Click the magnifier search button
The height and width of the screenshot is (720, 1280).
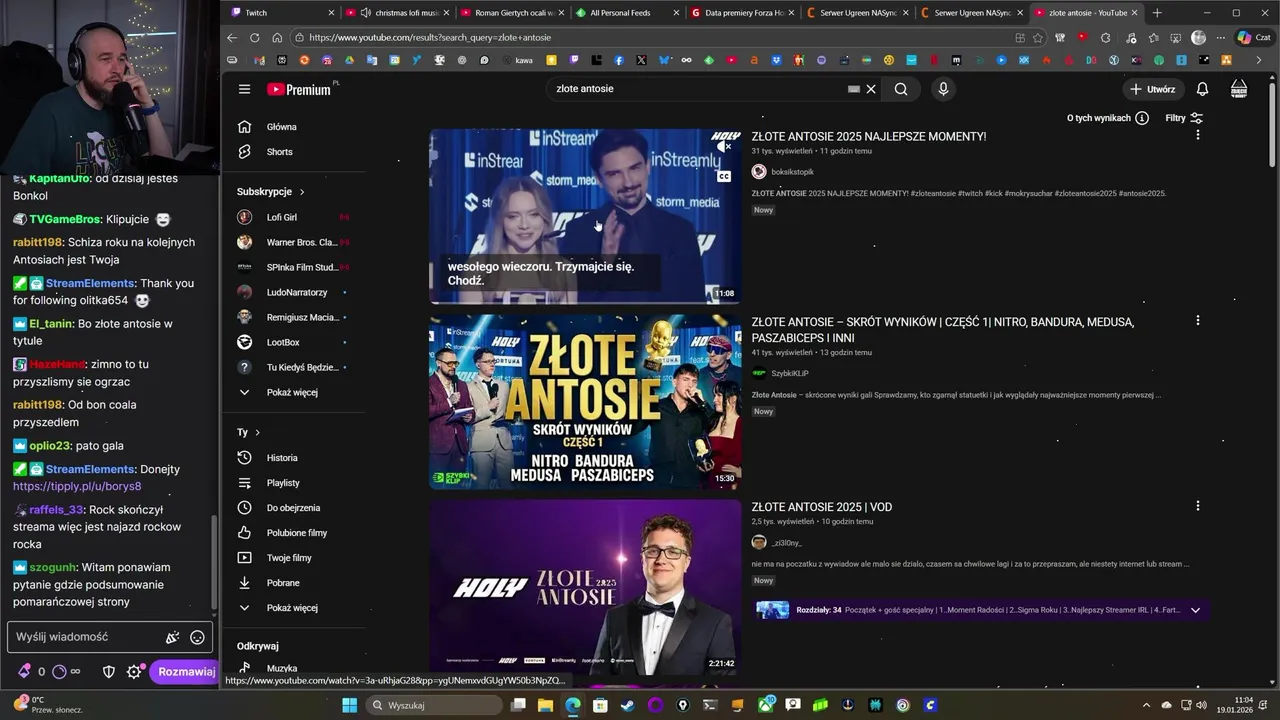(901, 89)
